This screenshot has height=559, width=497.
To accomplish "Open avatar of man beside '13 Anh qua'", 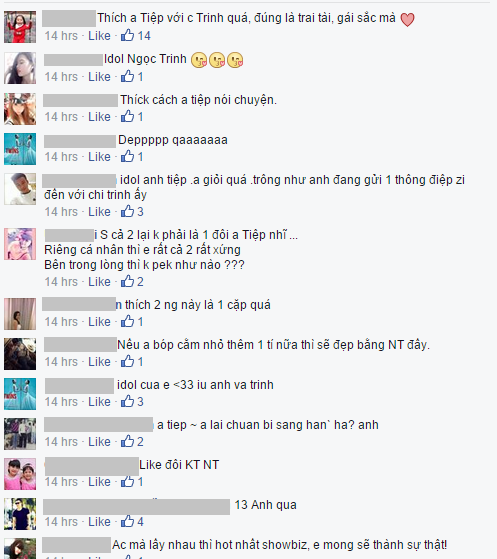I will point(20,514).
